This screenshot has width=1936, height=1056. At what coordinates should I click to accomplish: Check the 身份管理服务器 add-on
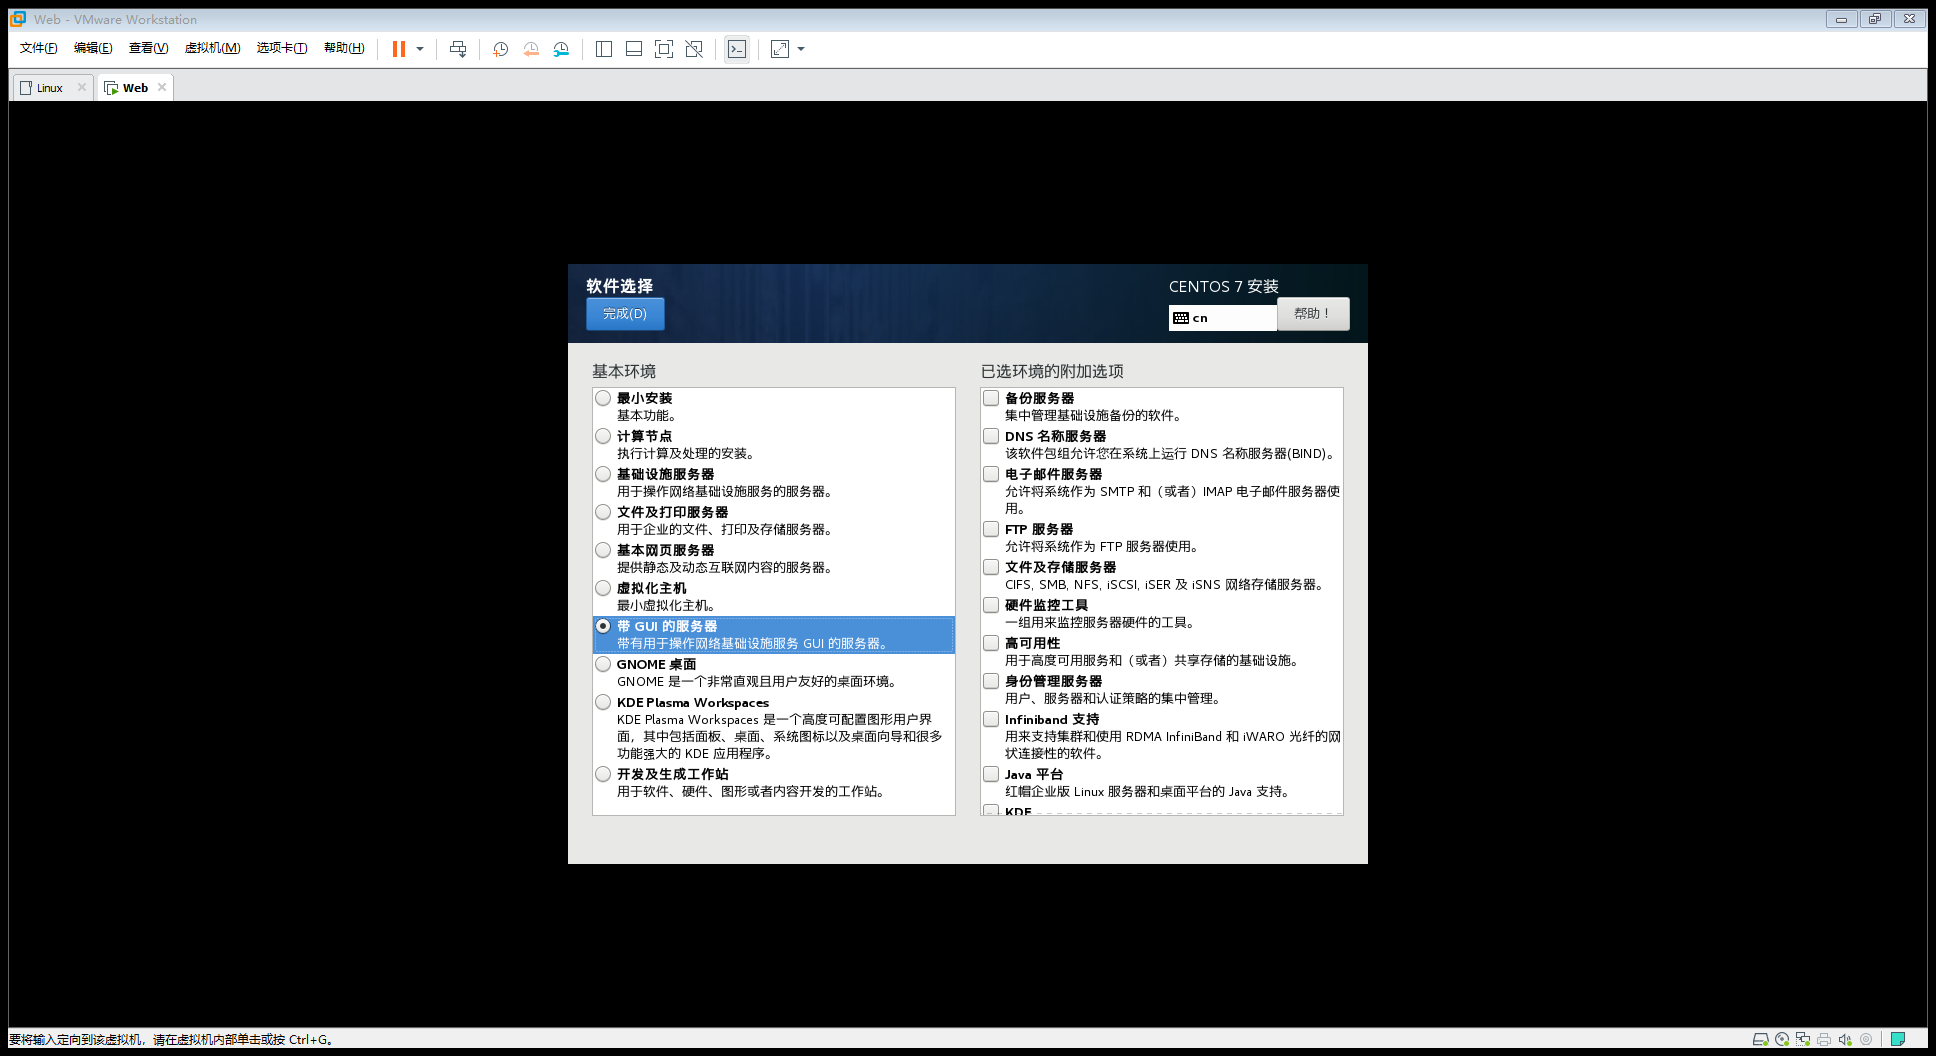pos(991,681)
